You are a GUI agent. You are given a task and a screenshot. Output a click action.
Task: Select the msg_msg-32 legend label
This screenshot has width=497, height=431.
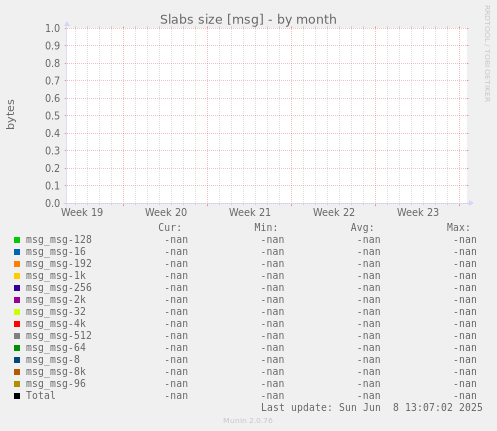point(56,312)
